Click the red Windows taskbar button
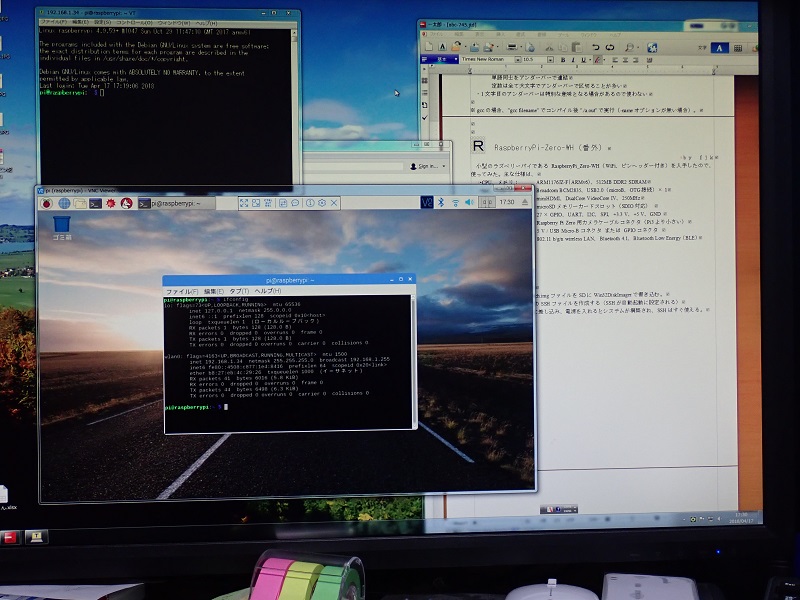The height and width of the screenshot is (600, 800). tap(10, 537)
